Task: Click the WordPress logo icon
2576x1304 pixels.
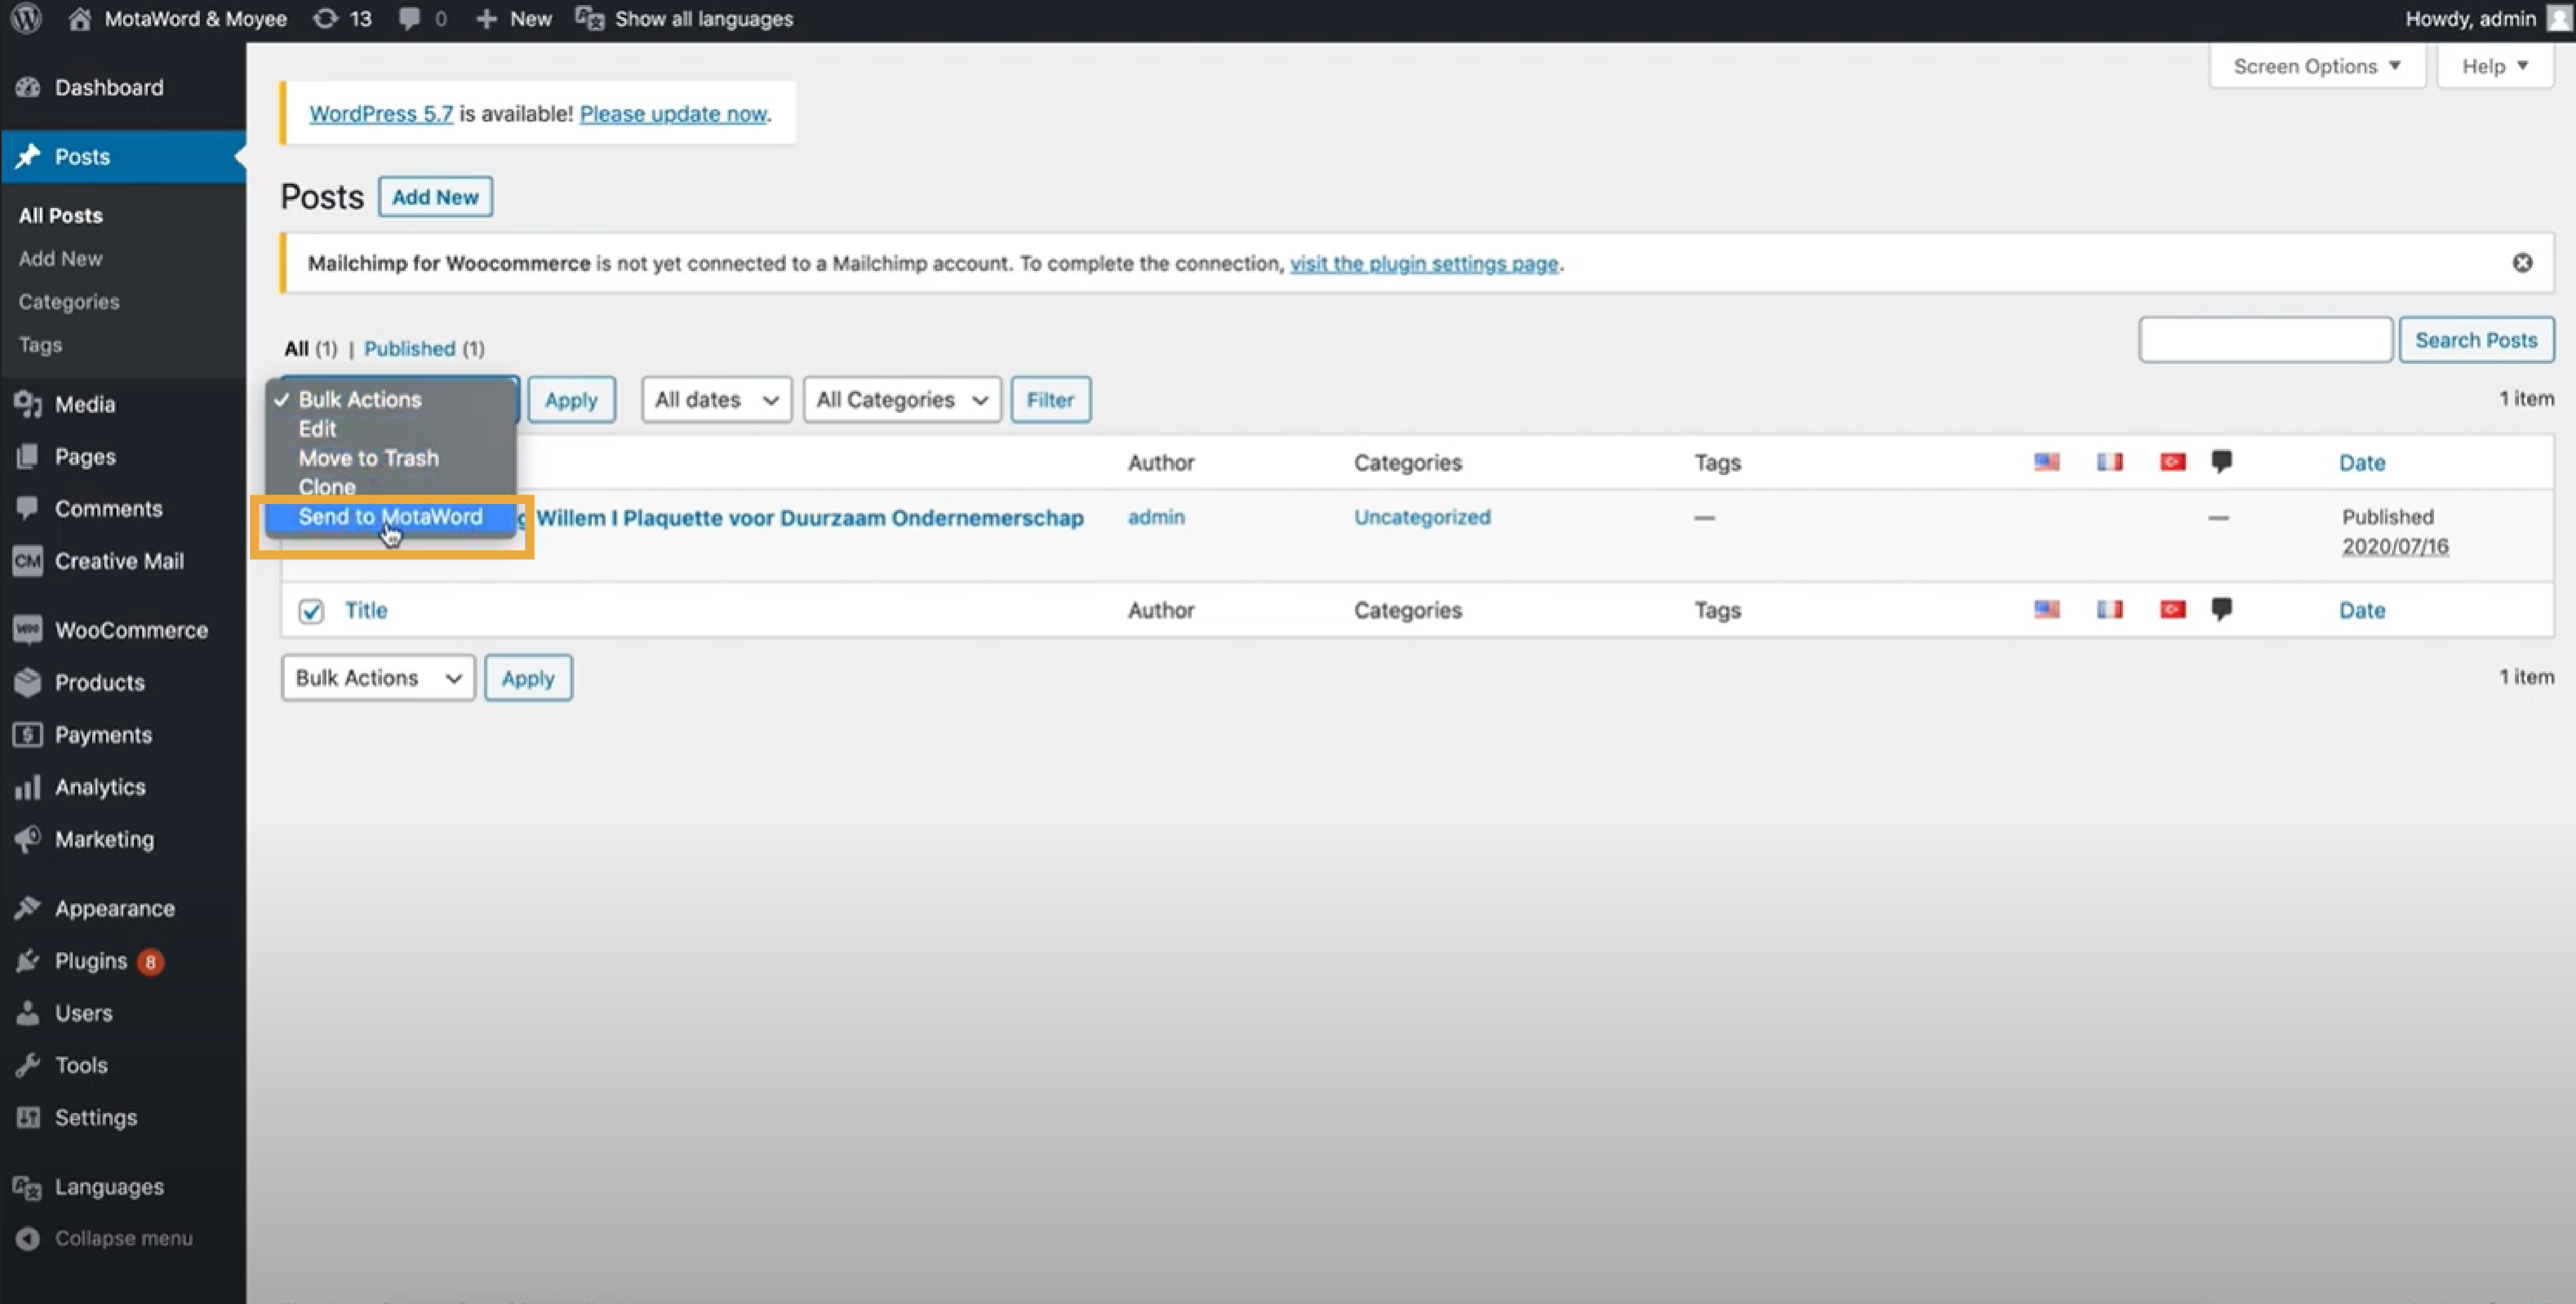Action: 27,18
